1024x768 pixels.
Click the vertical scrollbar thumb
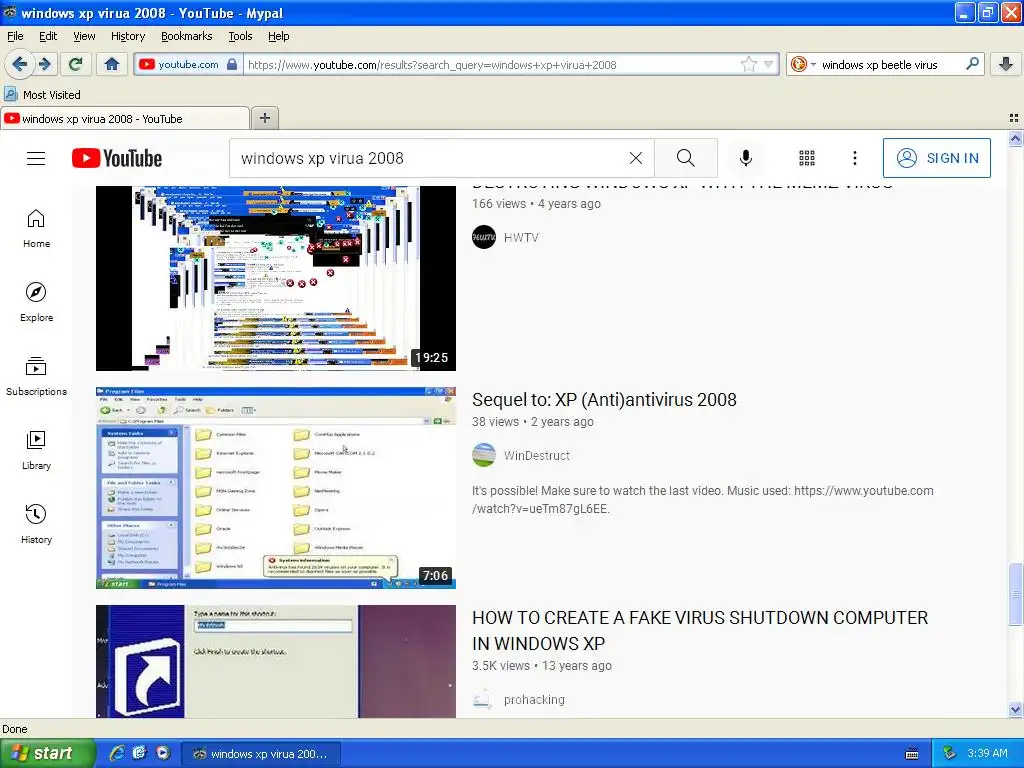click(1015, 594)
